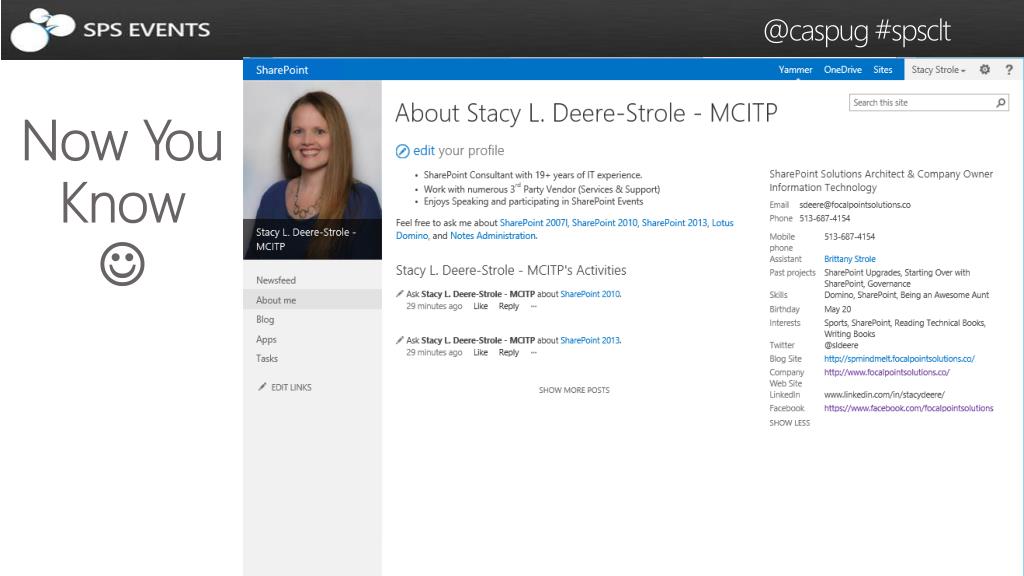The width and height of the screenshot is (1024, 576).
Task: Open more options for SharePoint 2013 post
Action: (x=534, y=353)
